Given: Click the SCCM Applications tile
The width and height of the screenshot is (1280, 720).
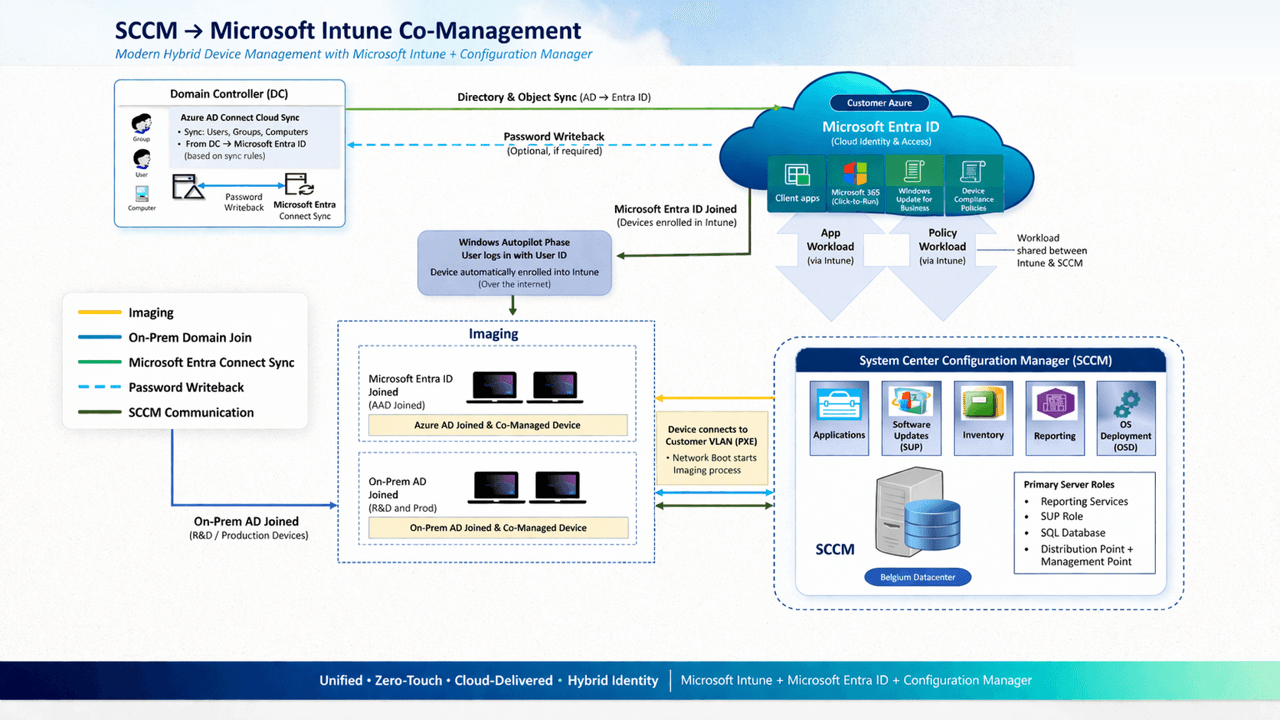Looking at the screenshot, I should (x=839, y=417).
